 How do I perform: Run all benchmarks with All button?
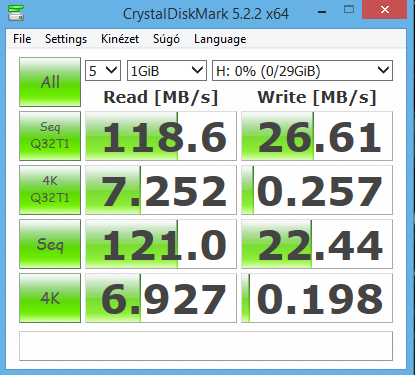50,82
